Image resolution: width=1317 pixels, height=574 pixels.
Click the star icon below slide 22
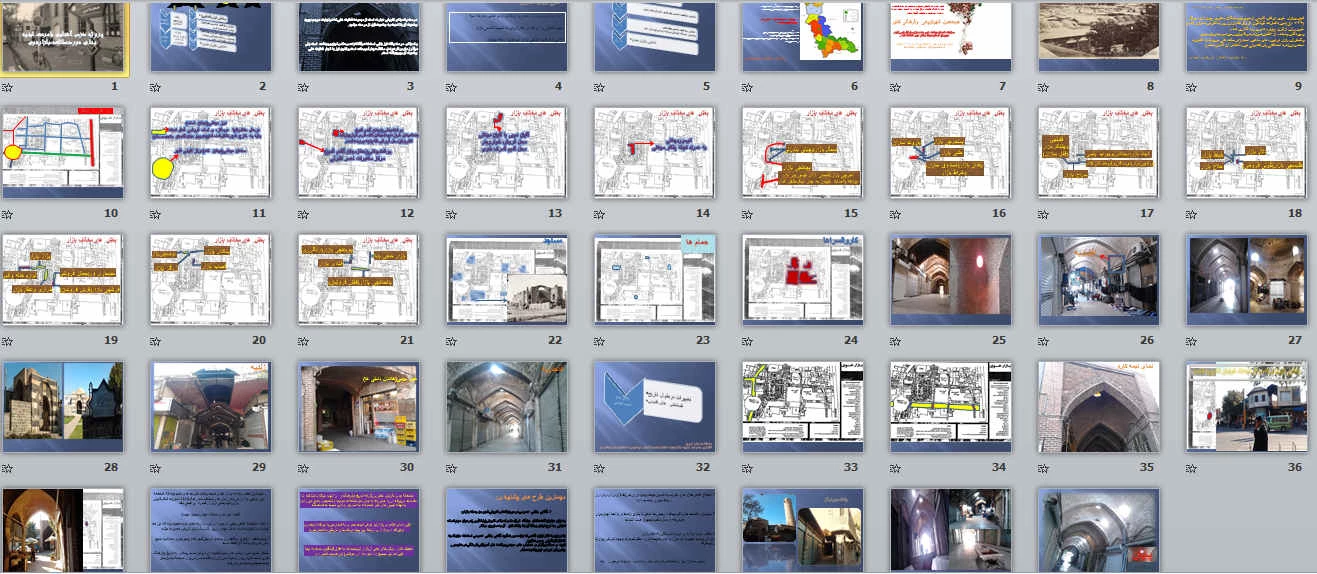pos(452,341)
